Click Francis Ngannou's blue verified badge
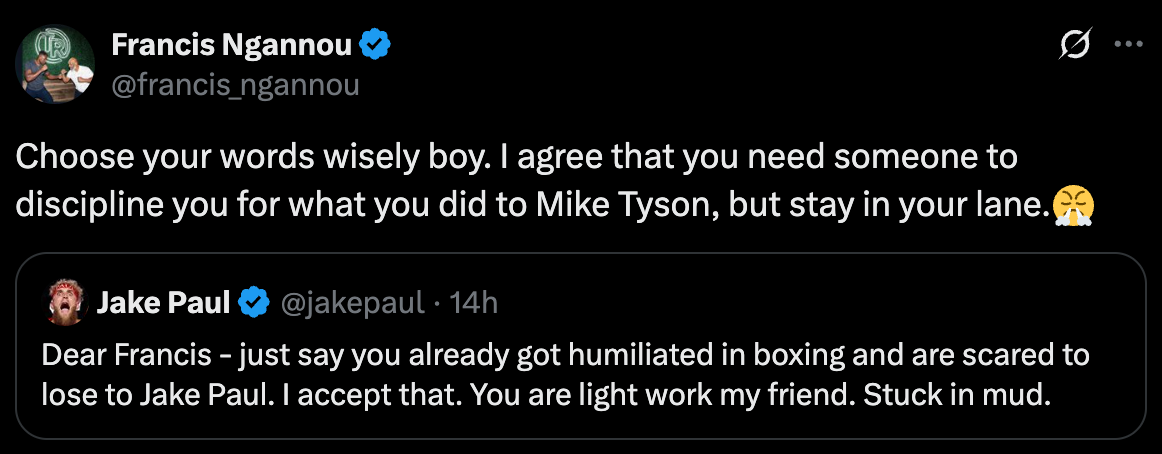The width and height of the screenshot is (1162, 454). pyautogui.click(x=373, y=45)
